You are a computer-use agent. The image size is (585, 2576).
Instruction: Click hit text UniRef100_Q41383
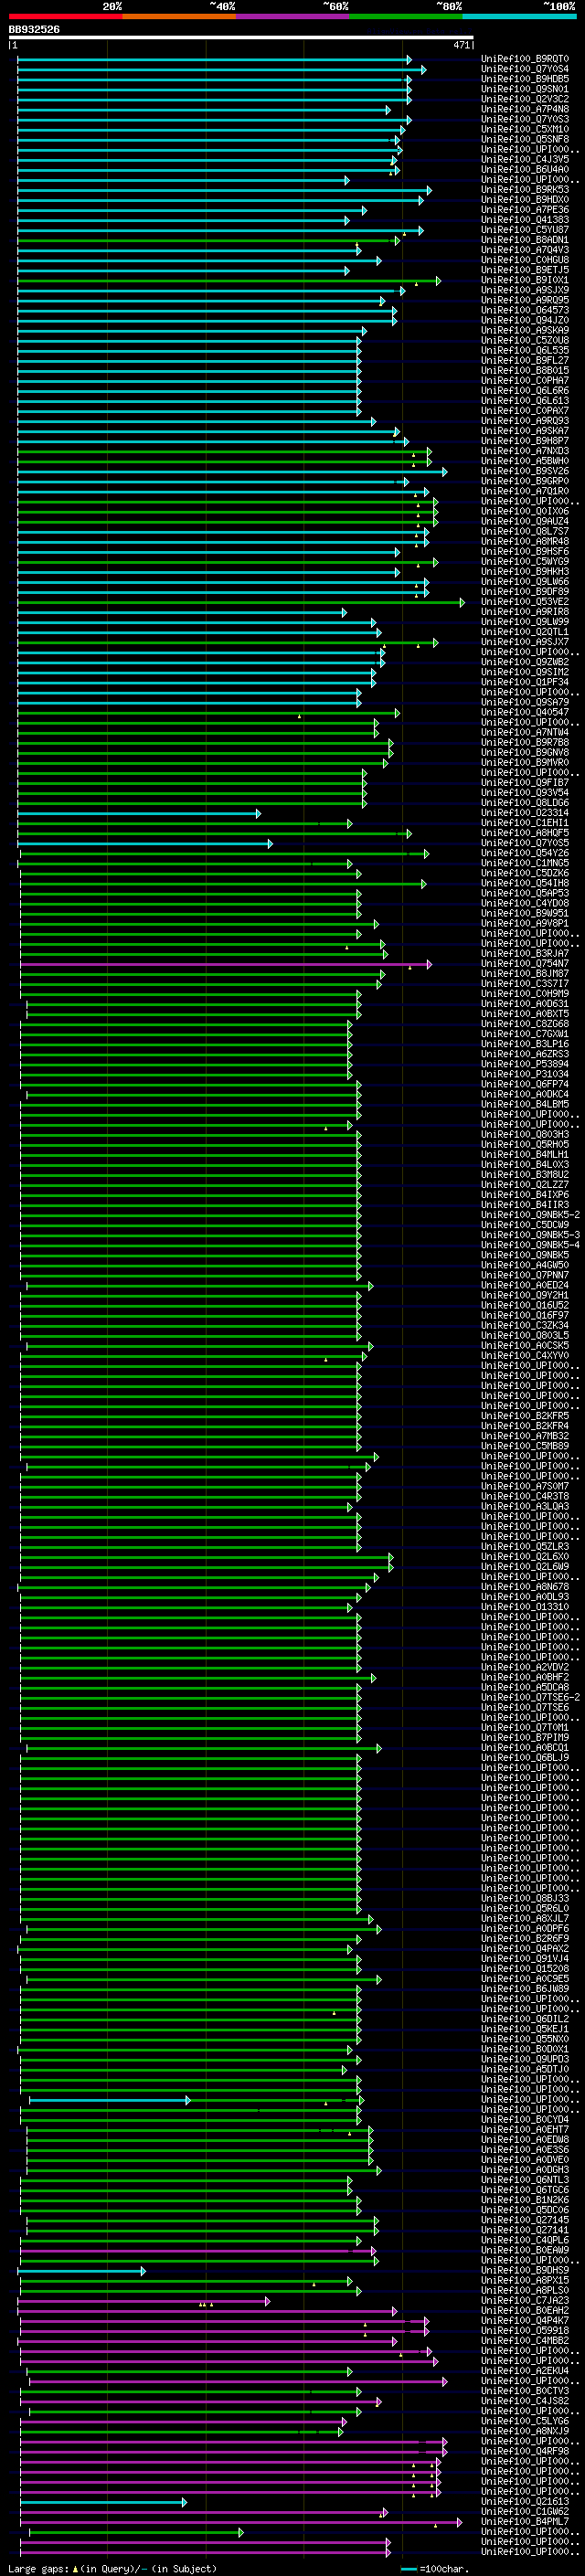(525, 220)
